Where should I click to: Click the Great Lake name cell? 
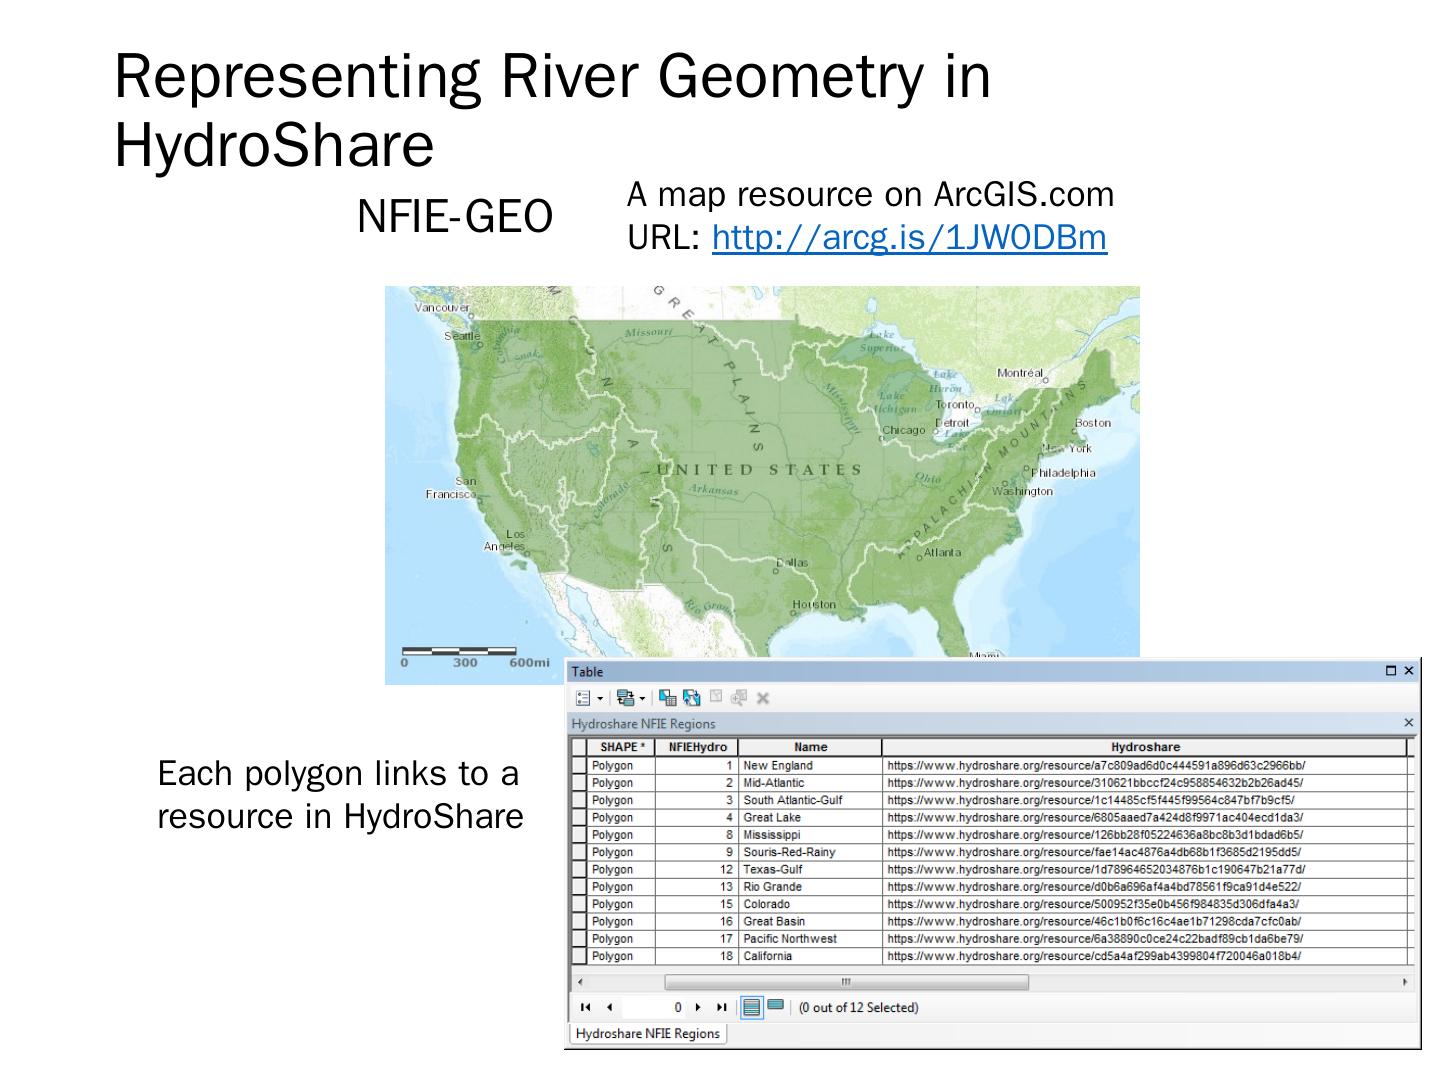810,818
